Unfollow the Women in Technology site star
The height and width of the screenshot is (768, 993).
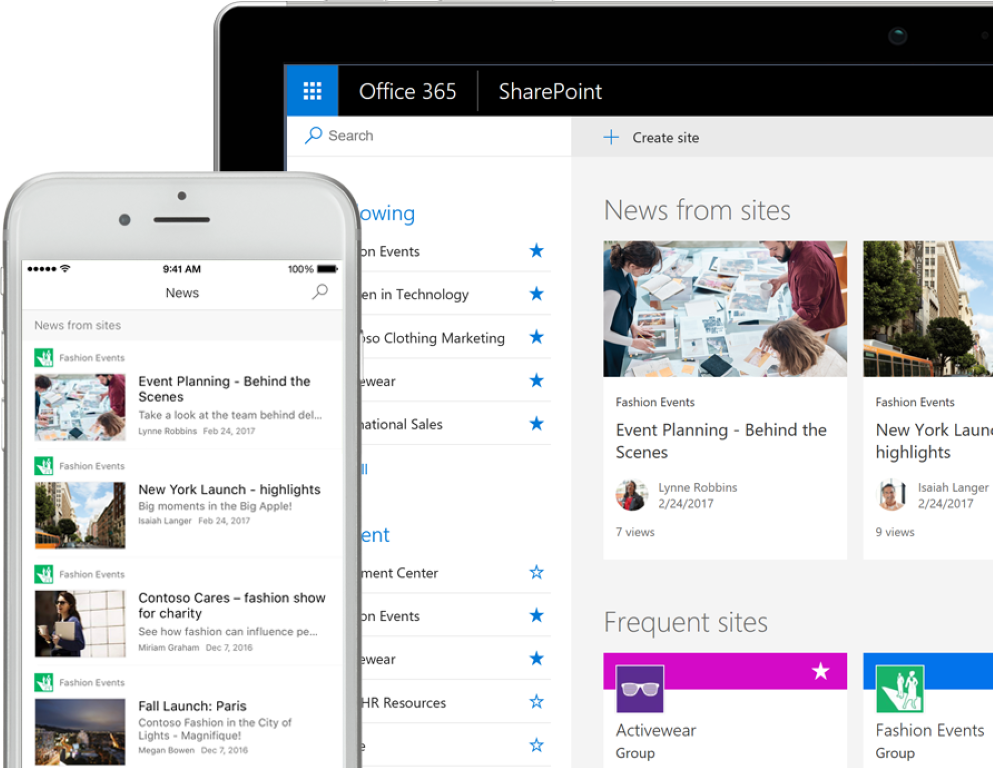537,294
